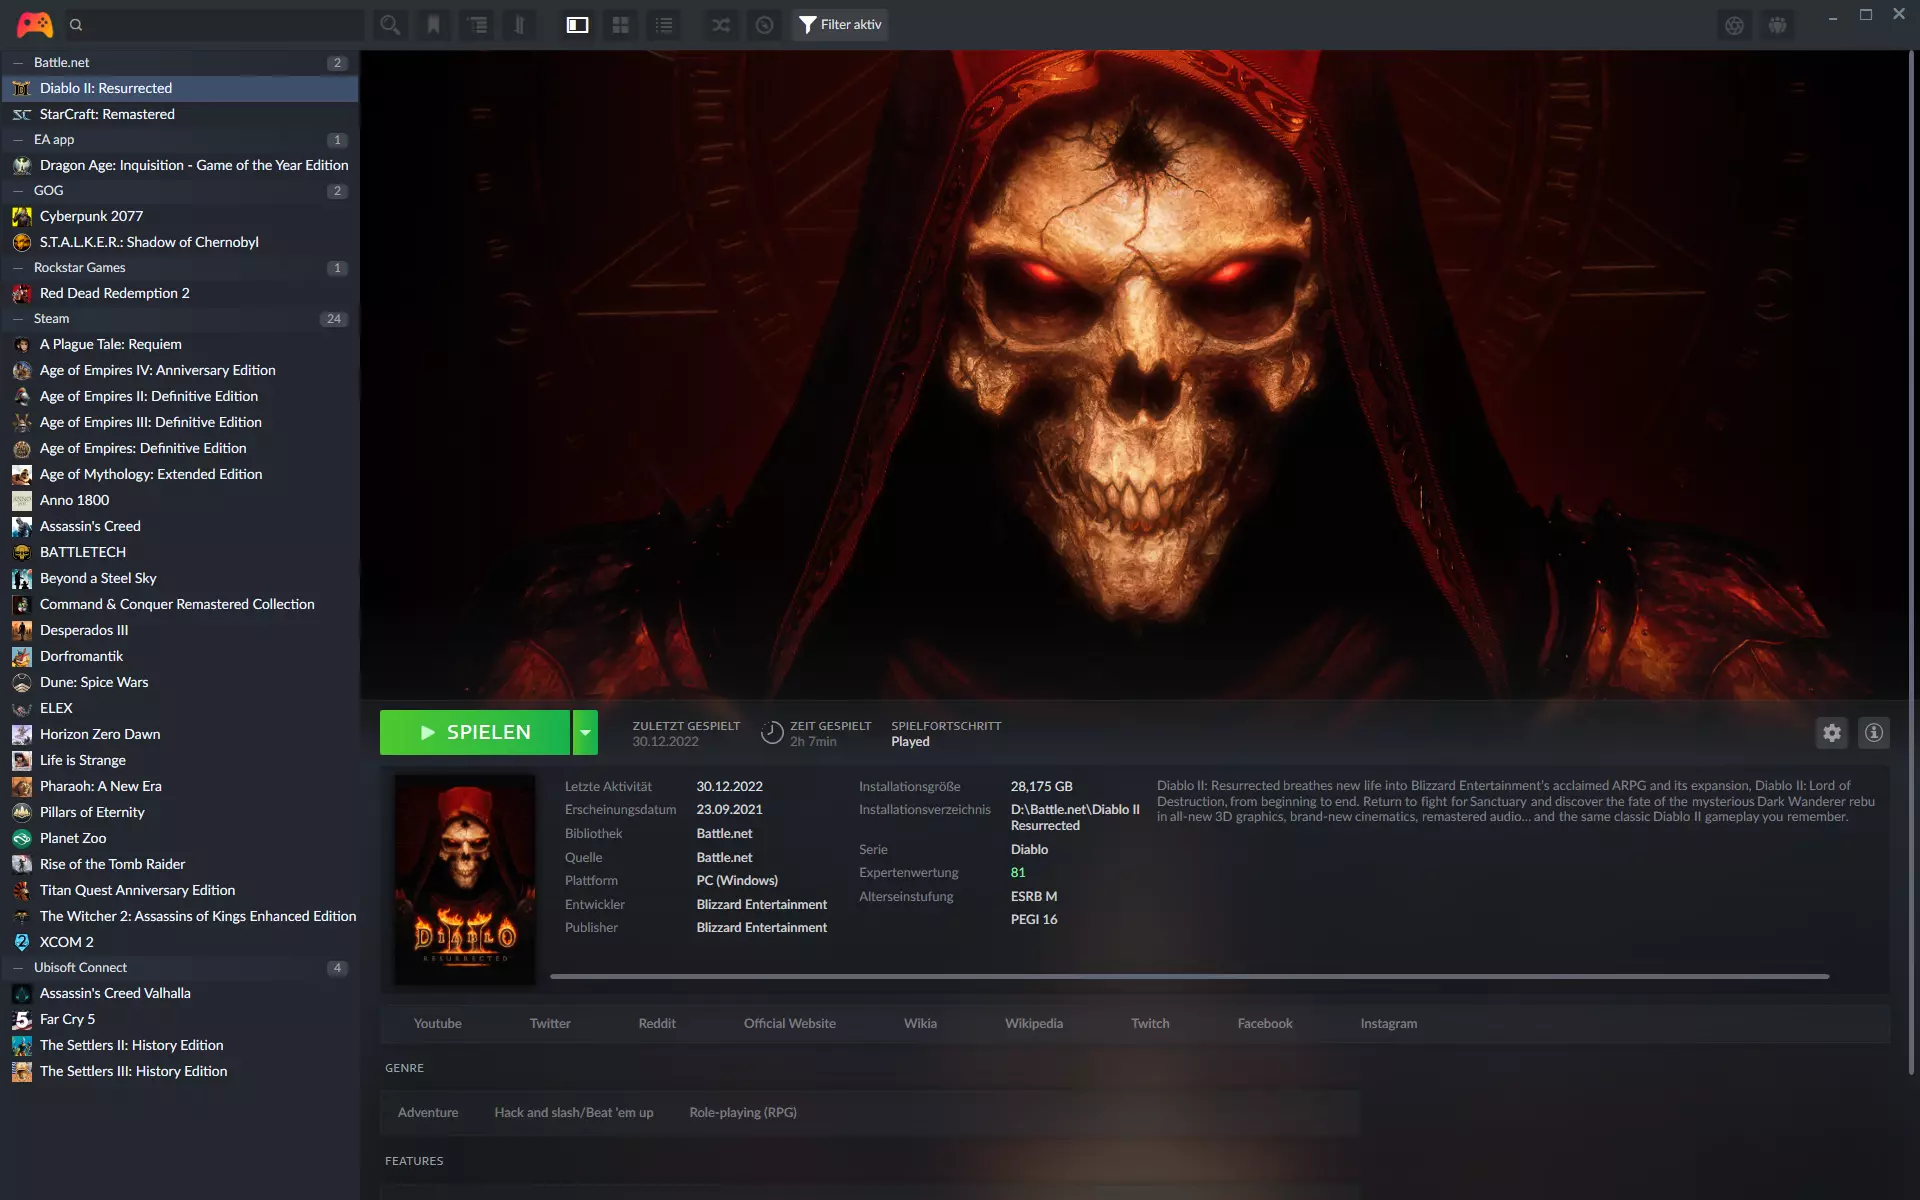The width and height of the screenshot is (1920, 1200).
Task: Filter by Adventure genre
Action: pos(428,1113)
